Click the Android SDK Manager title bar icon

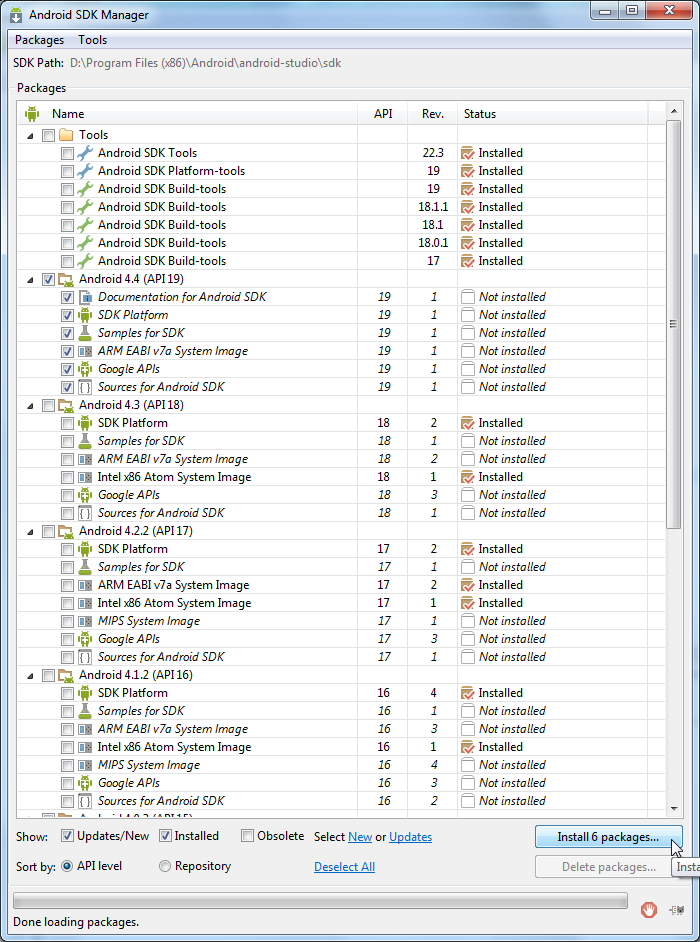pyautogui.click(x=16, y=14)
